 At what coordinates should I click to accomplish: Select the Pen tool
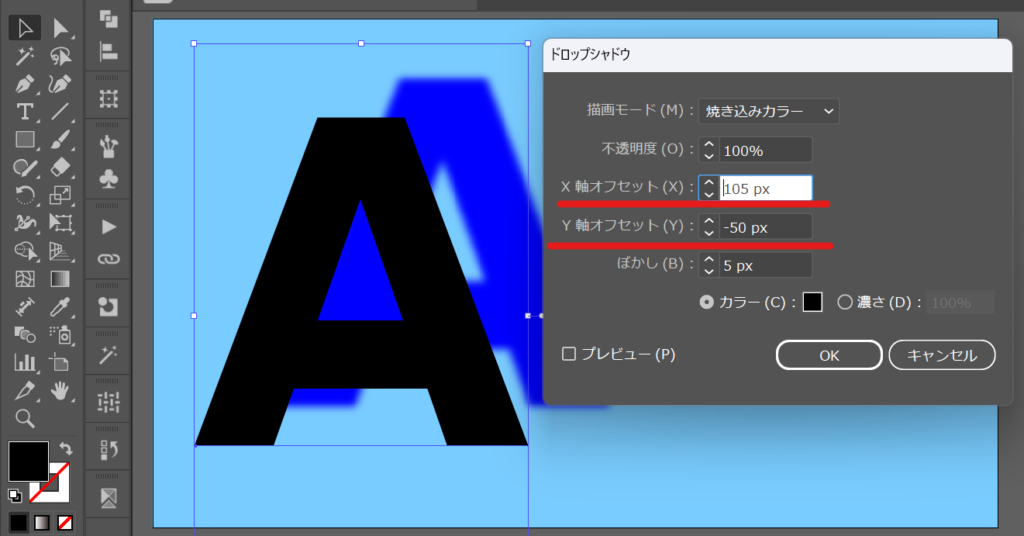click(25, 84)
